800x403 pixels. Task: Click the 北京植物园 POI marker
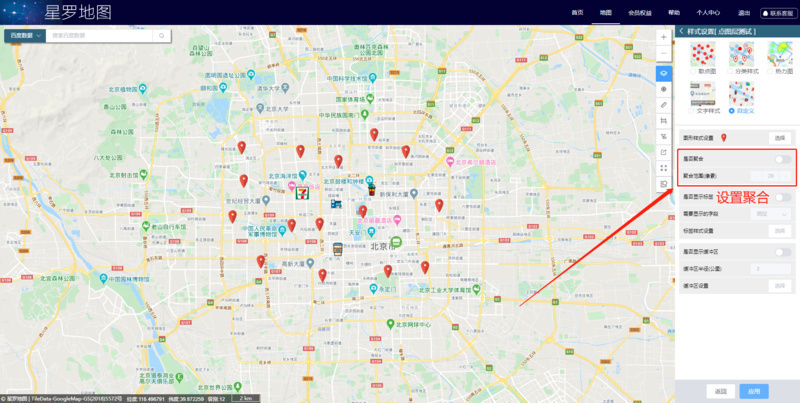[143, 89]
